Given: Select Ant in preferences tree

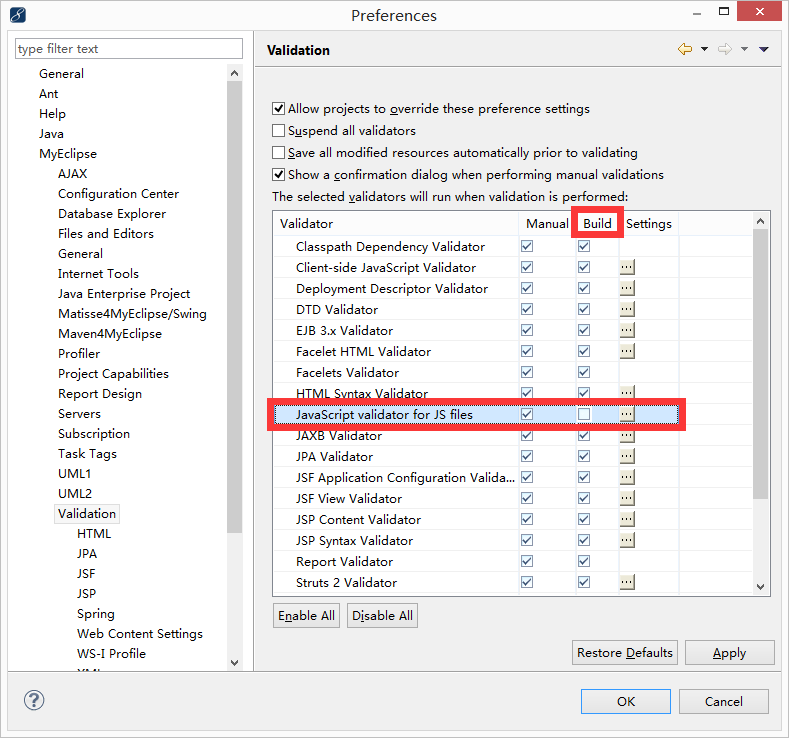Looking at the screenshot, I should pos(48,94).
